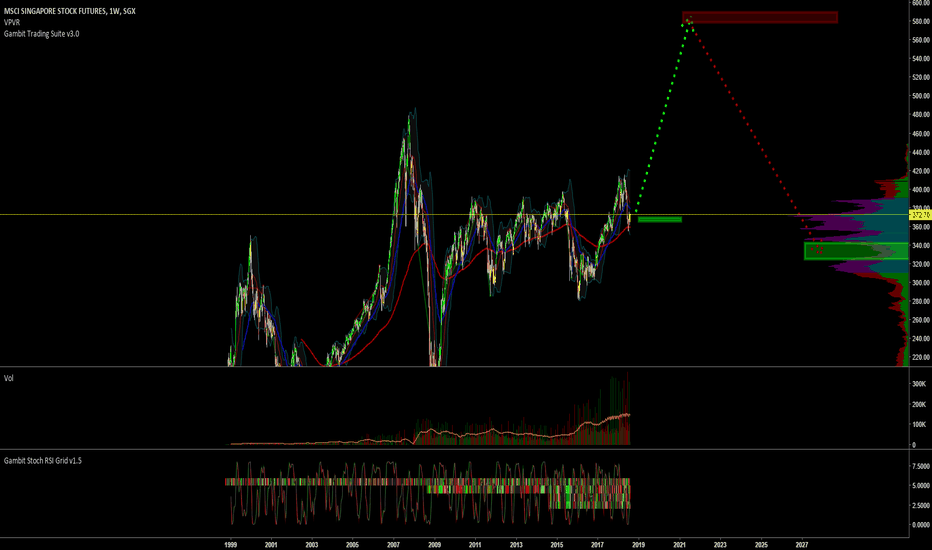This screenshot has height=550, width=932.
Task: Click the 540.00 price axis label
Action: tap(921, 58)
